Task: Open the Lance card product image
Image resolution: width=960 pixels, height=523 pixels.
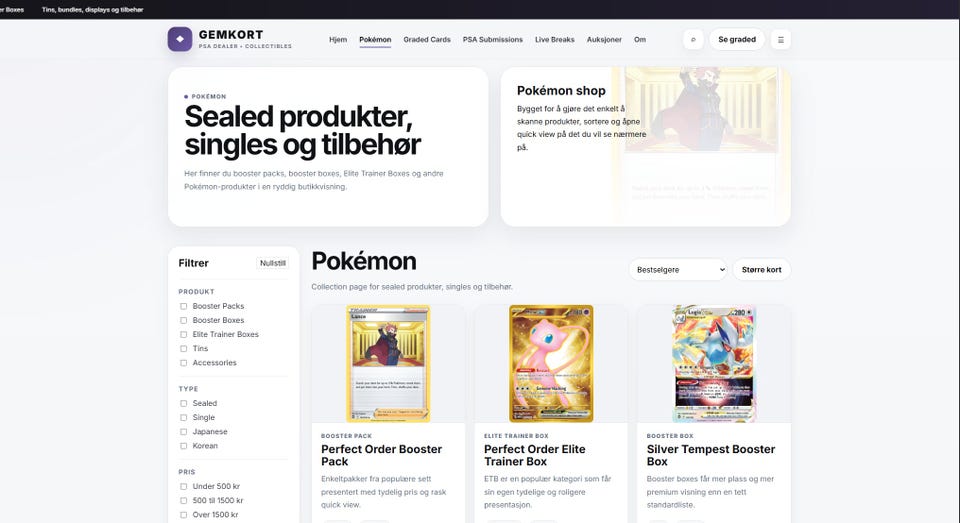Action: [x=388, y=363]
